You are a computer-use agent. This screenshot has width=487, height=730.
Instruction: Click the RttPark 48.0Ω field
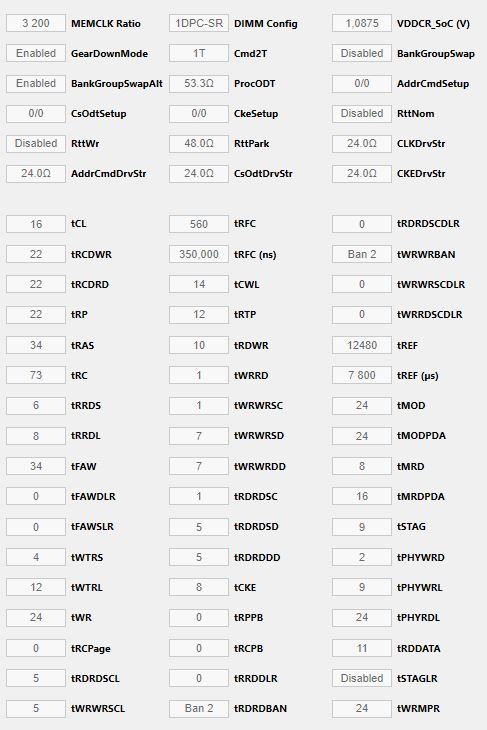tap(199, 143)
